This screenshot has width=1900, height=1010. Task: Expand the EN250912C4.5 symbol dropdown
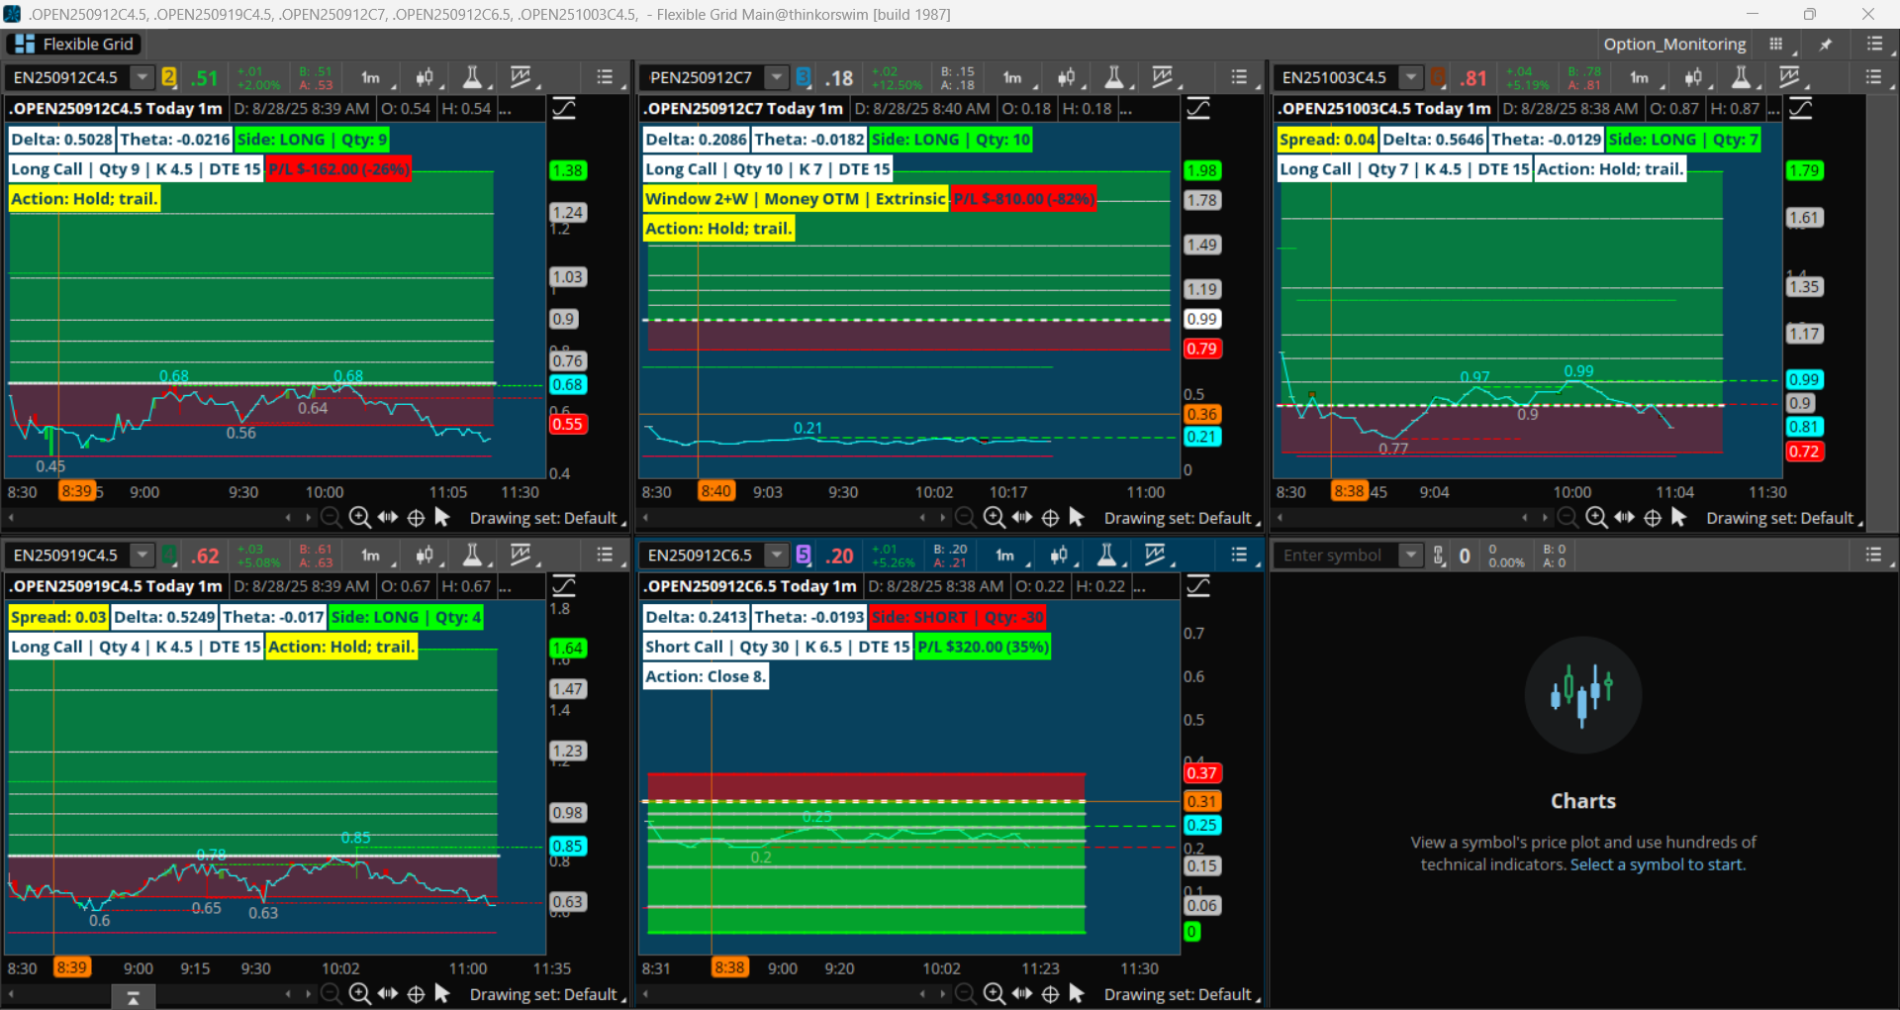(x=142, y=77)
